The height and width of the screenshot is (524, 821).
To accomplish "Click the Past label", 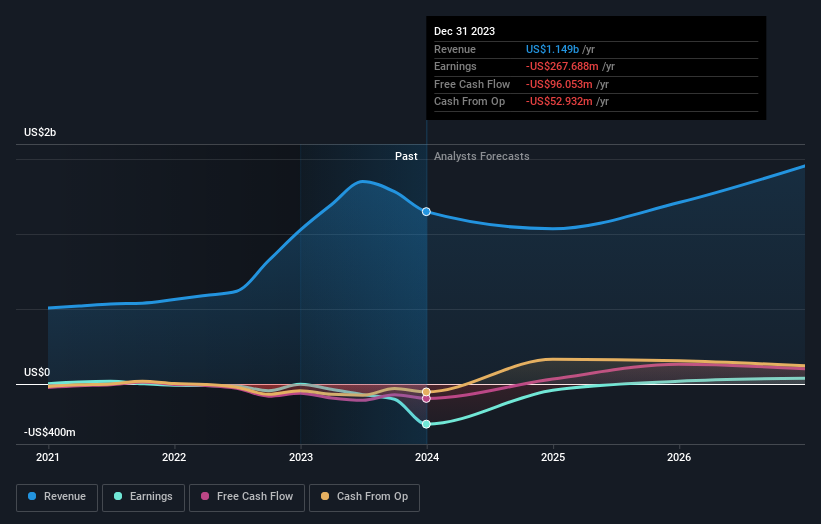I will [x=406, y=157].
